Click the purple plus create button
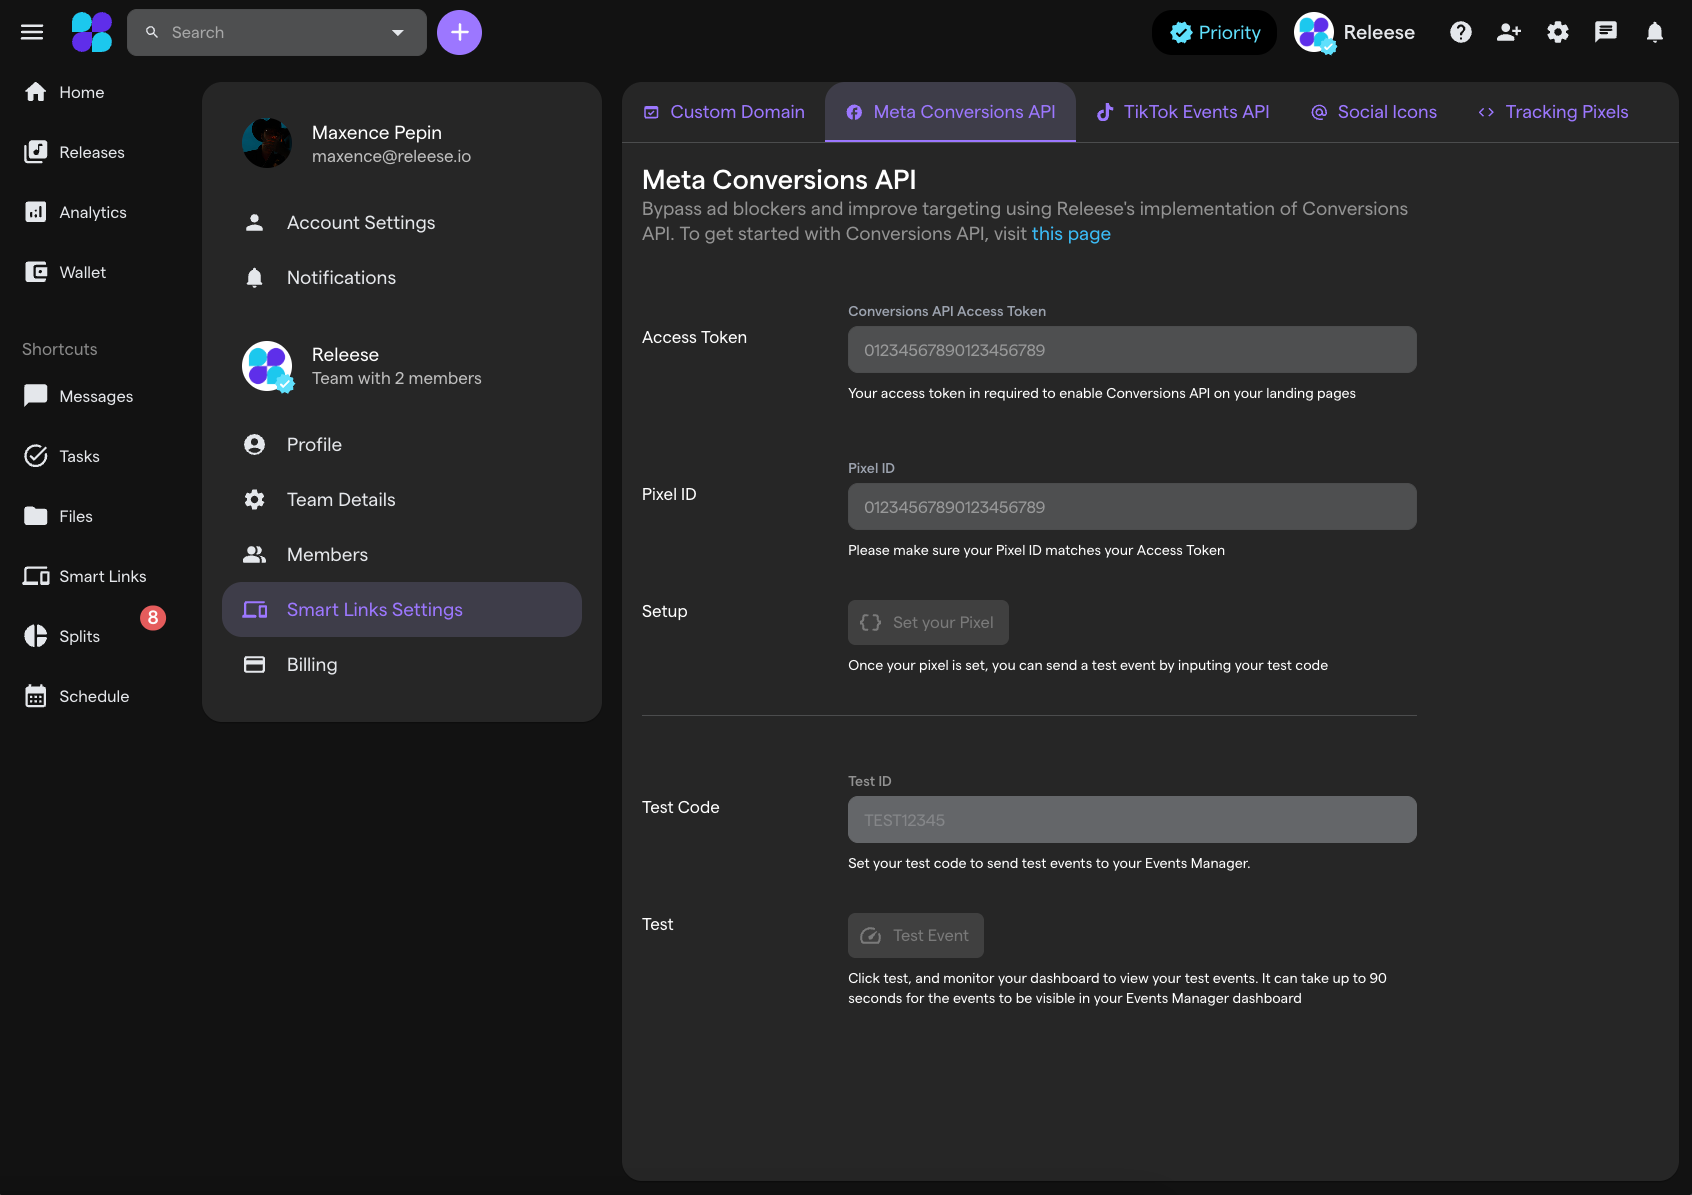The width and height of the screenshot is (1692, 1195). point(459,32)
